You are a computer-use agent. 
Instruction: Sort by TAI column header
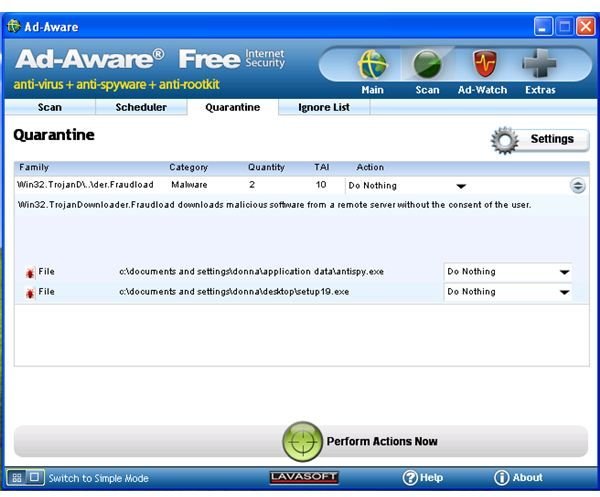[321, 167]
